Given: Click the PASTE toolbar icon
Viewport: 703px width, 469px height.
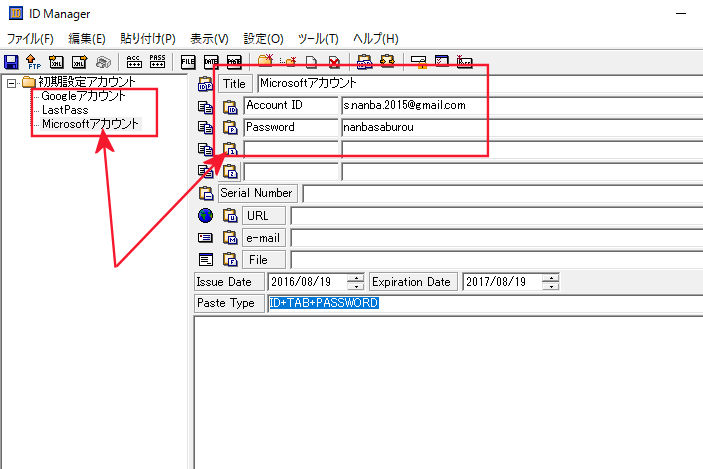Looking at the screenshot, I should click(x=234, y=62).
